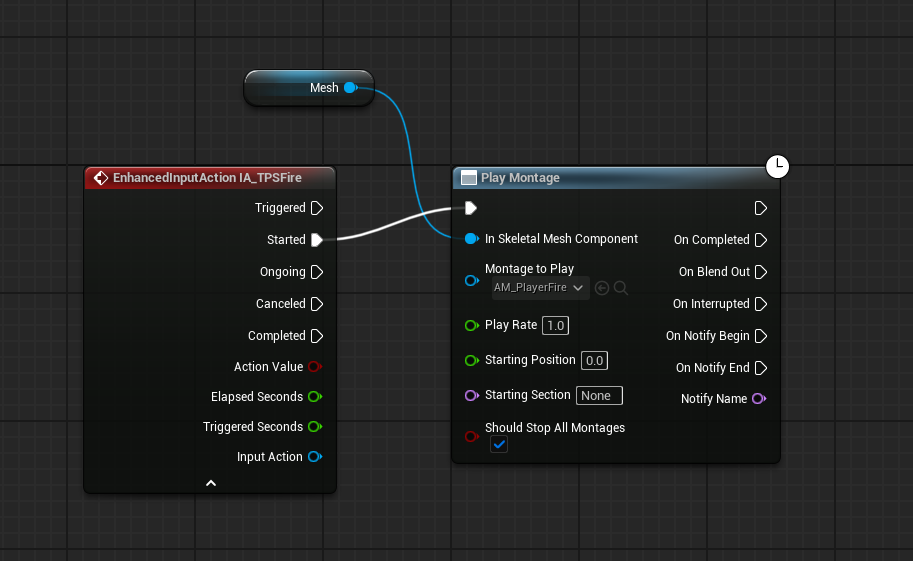Screen dimensions: 913x561
Task: Click the Started execution pin
Action: 317,240
